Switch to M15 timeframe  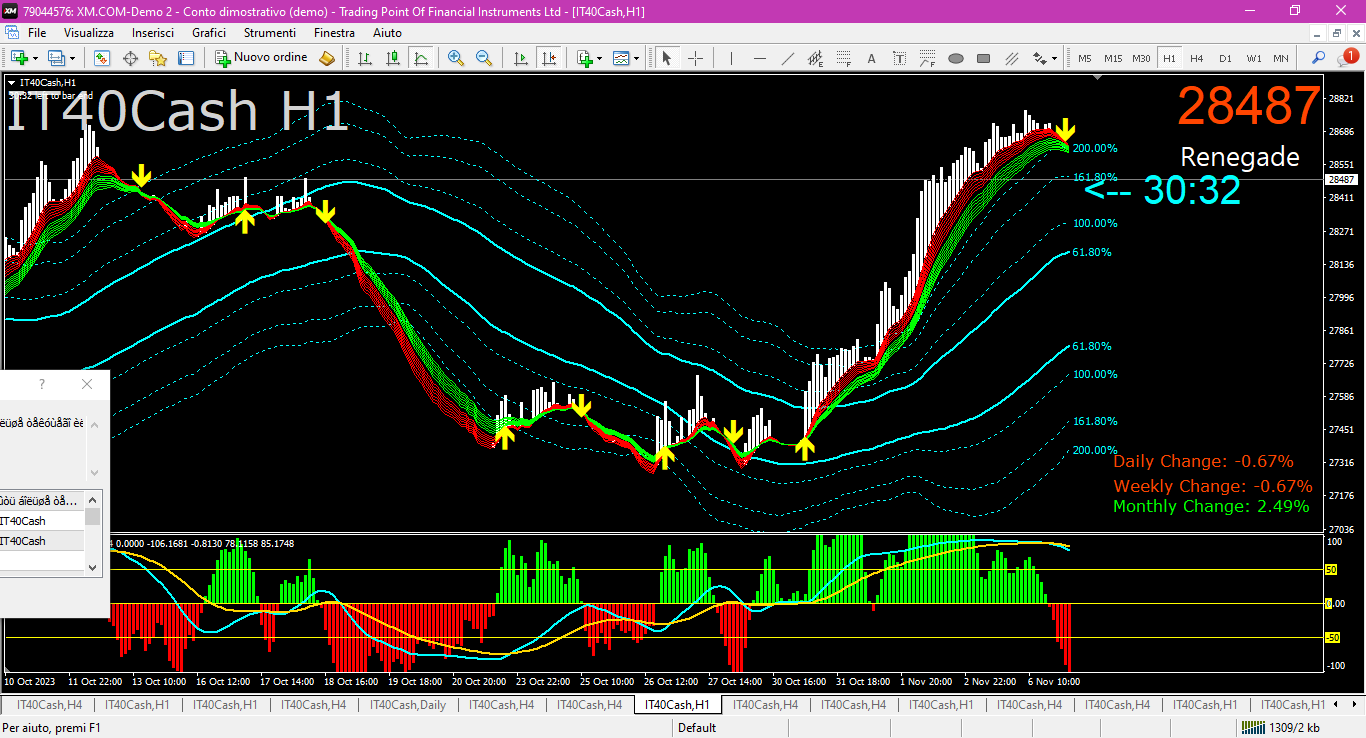(x=1113, y=58)
